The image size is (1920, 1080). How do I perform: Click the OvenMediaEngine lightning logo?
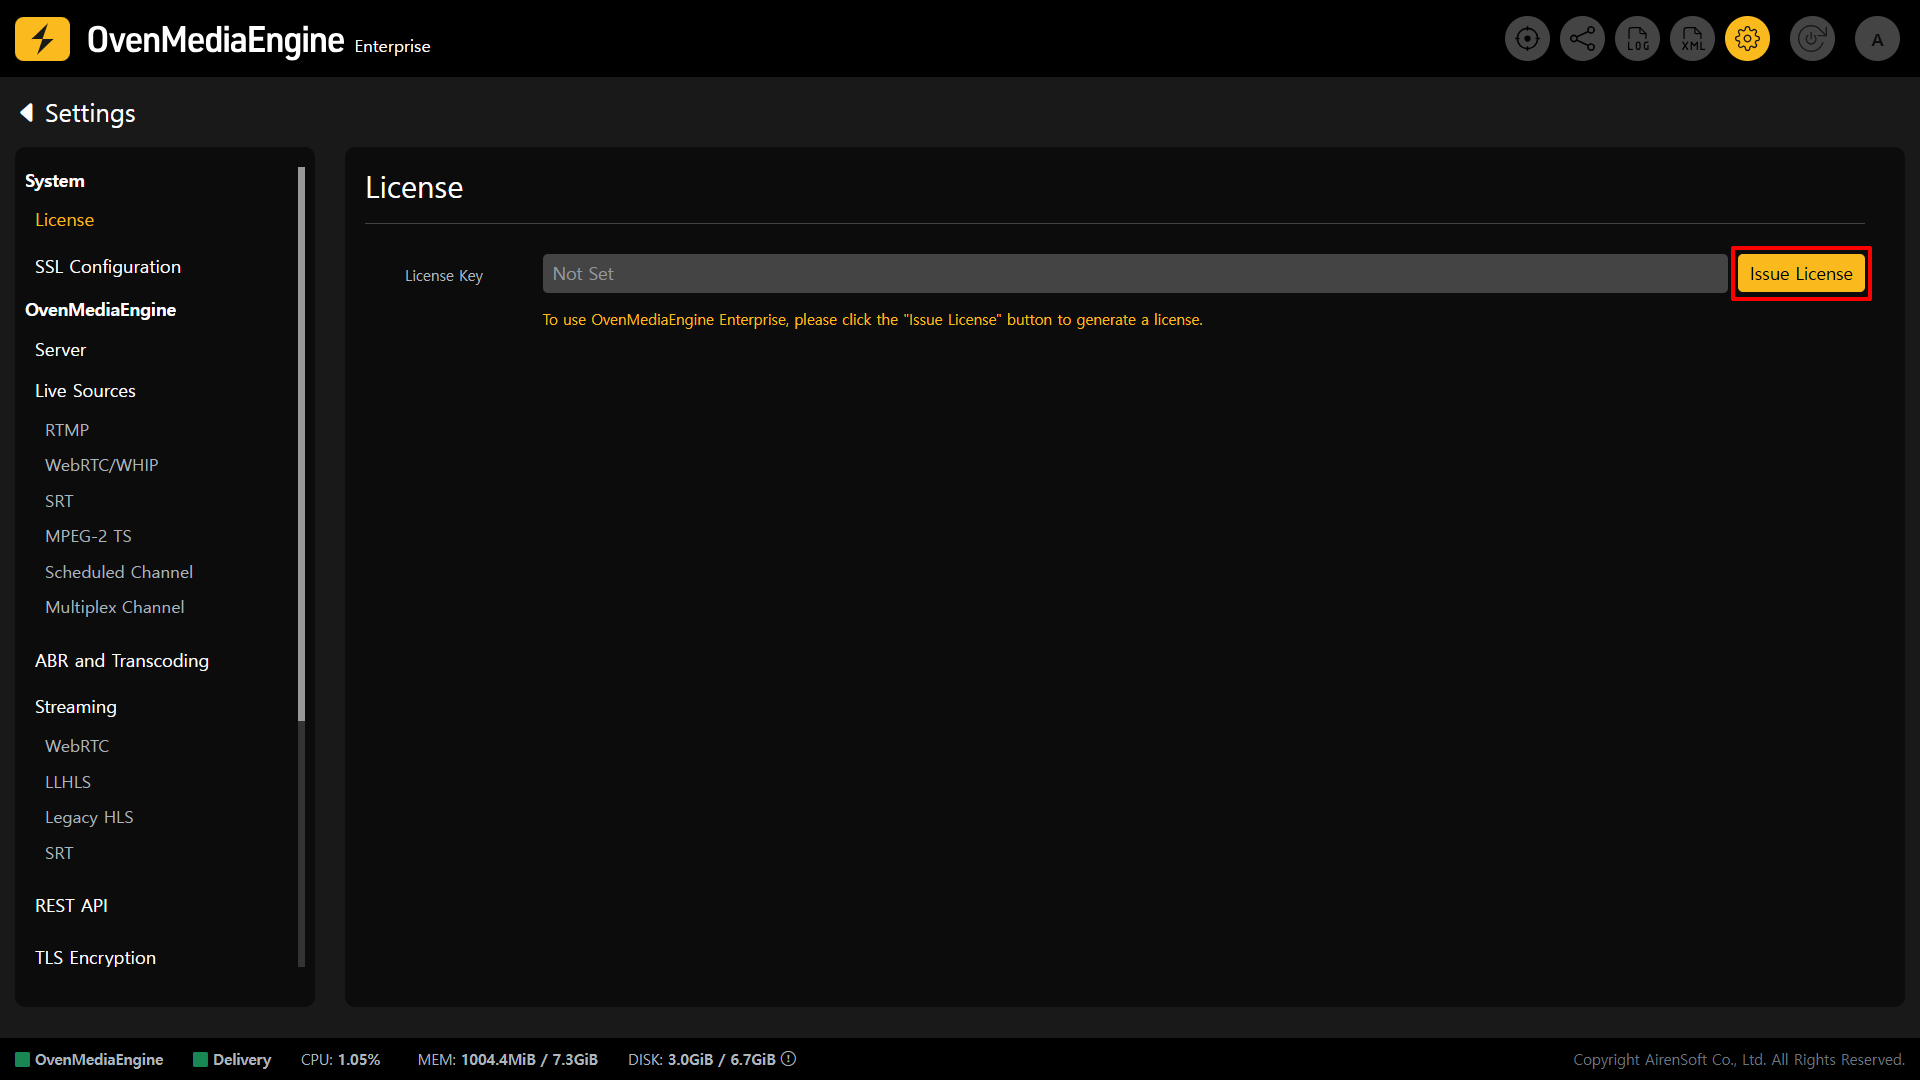coord(42,39)
